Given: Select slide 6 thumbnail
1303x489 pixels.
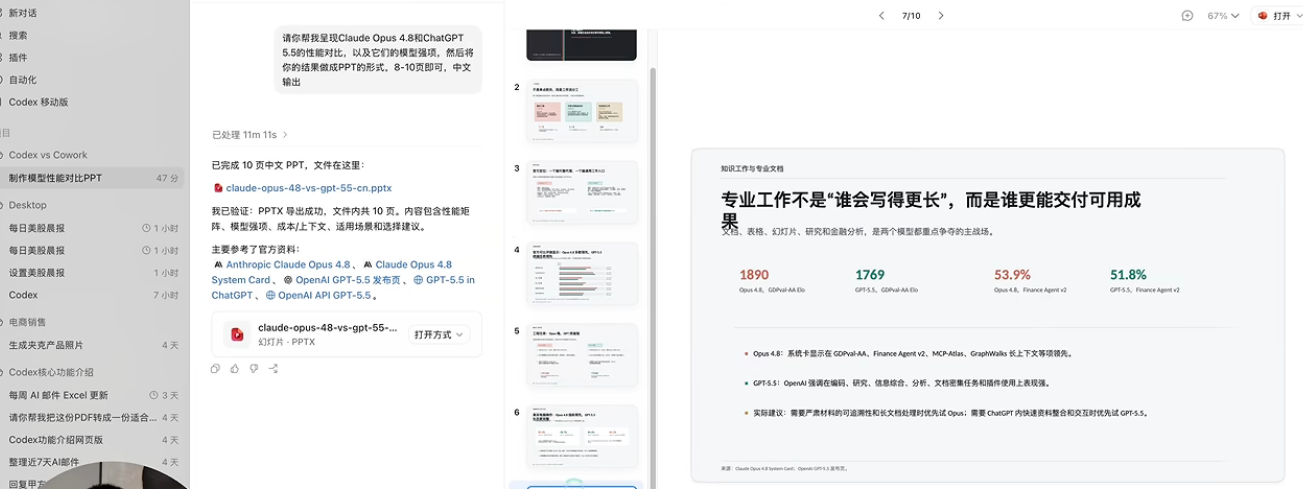Looking at the screenshot, I should click(x=582, y=436).
